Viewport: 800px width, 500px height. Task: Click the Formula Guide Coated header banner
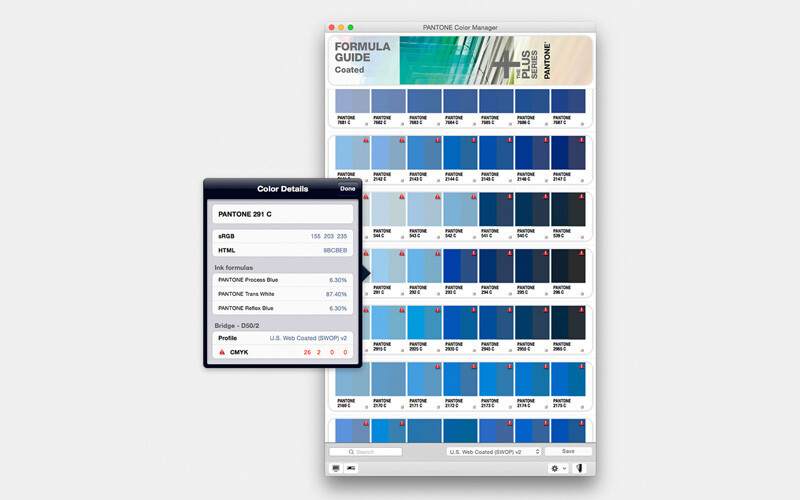460,60
